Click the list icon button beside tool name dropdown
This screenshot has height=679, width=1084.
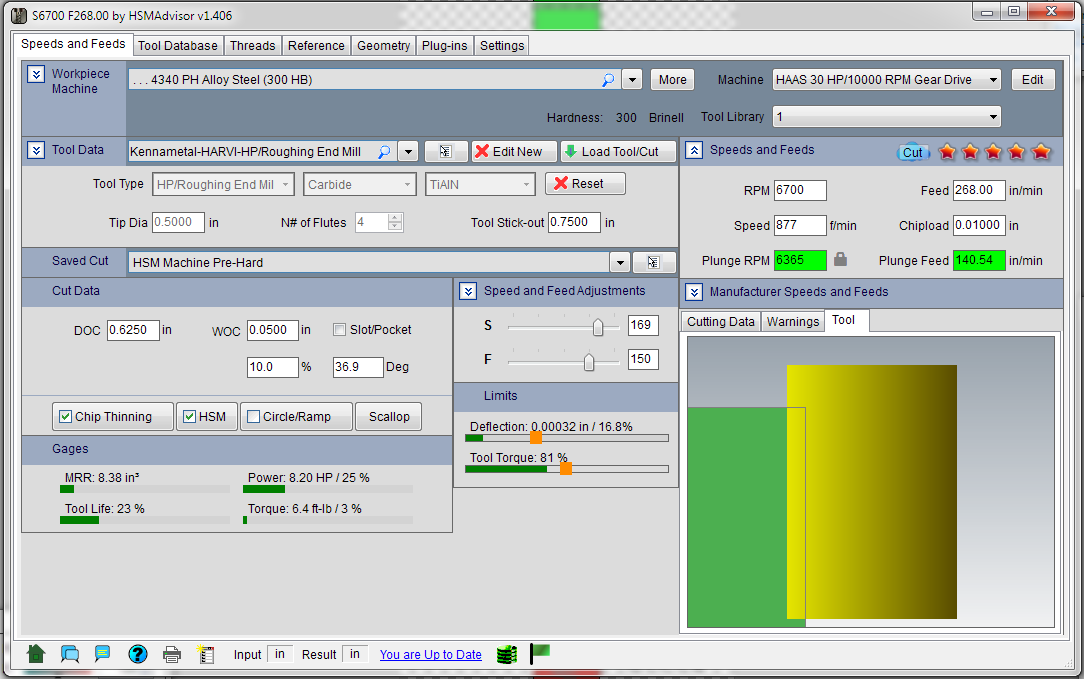(x=445, y=151)
